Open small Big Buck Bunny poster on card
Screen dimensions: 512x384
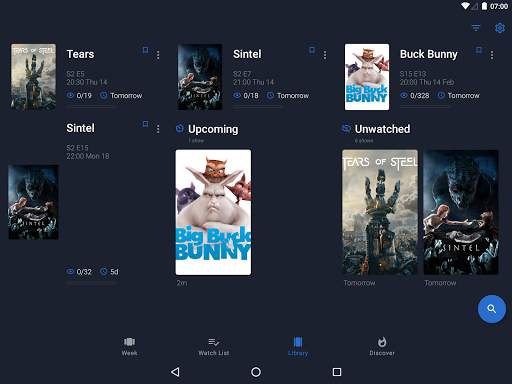click(x=367, y=77)
